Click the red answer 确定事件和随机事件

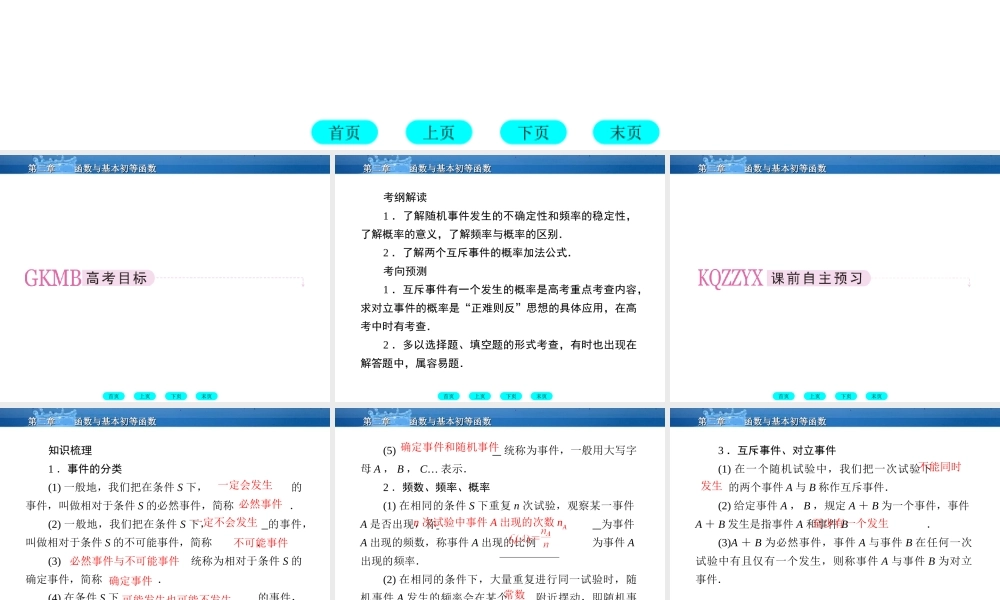click(x=450, y=448)
